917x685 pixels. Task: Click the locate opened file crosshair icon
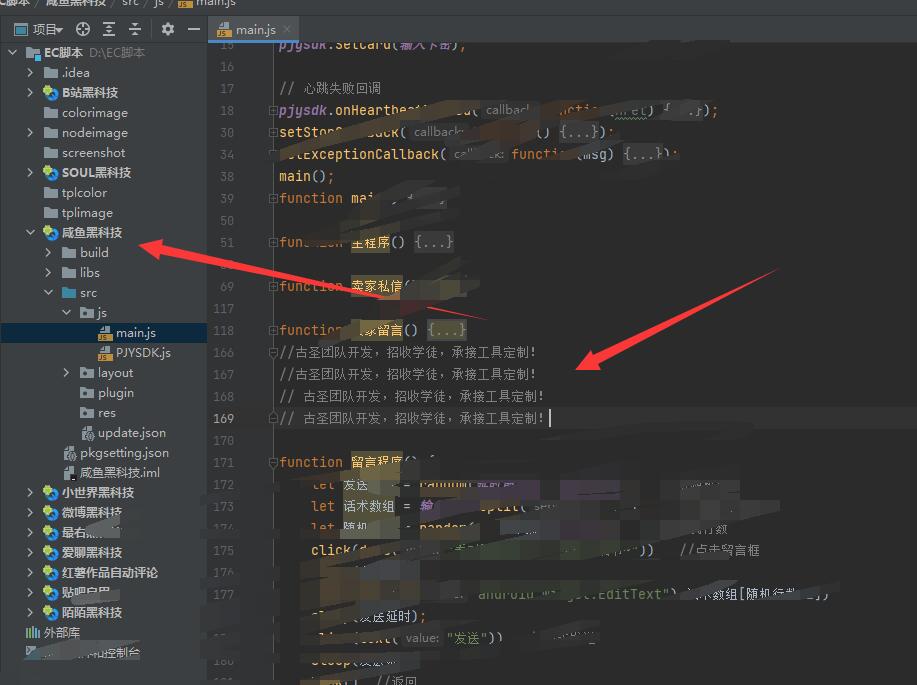[x=83, y=29]
